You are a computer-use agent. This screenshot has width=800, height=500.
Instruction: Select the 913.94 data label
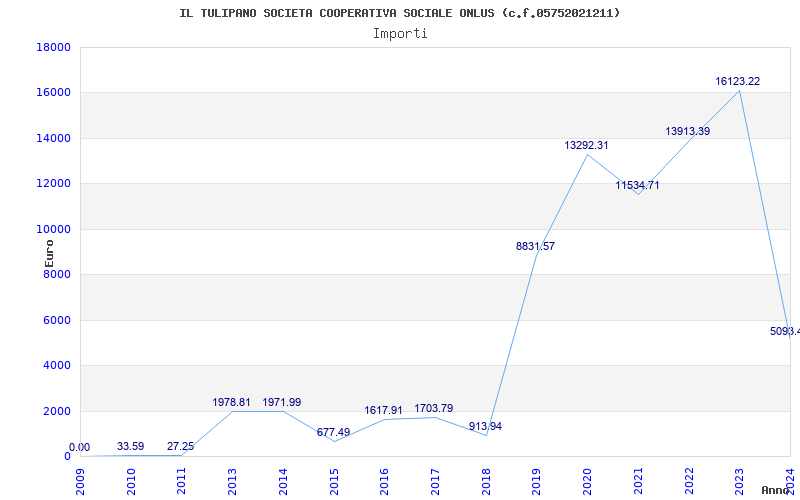[x=485, y=427]
